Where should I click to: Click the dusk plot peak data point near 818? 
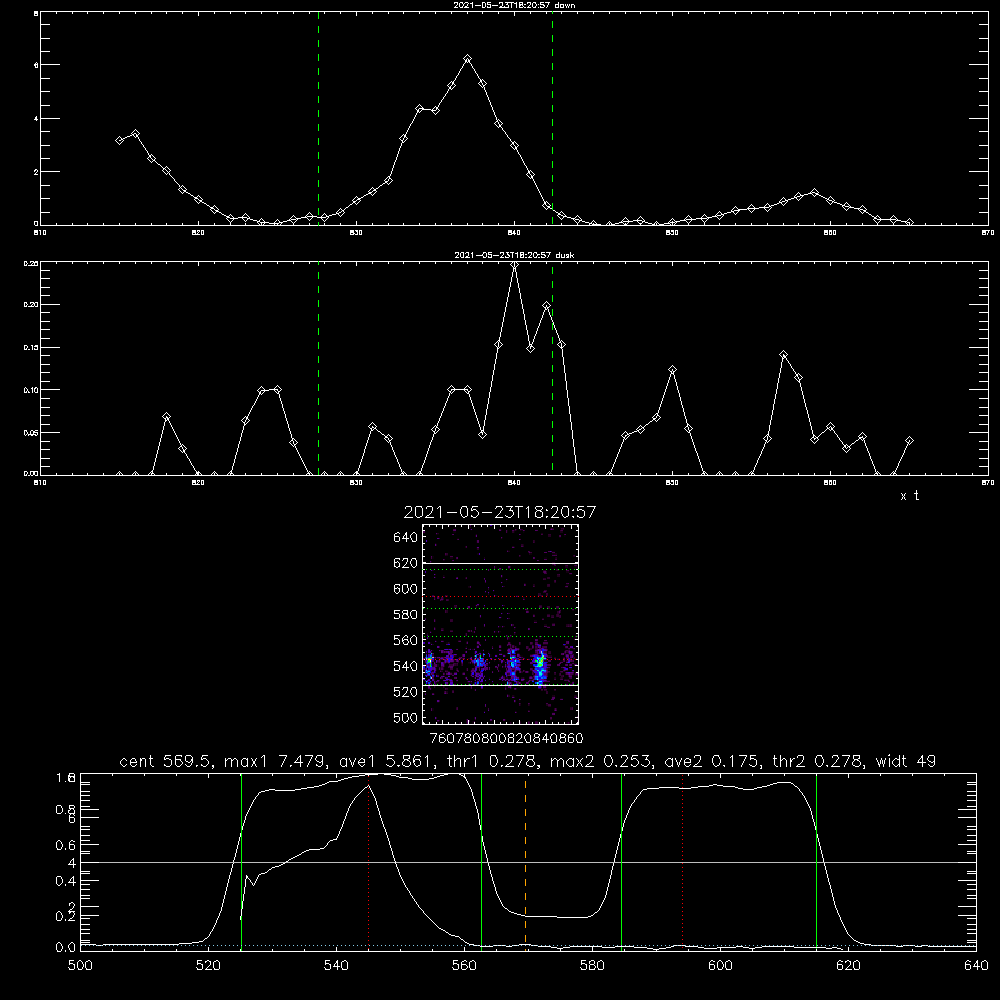click(x=166, y=416)
